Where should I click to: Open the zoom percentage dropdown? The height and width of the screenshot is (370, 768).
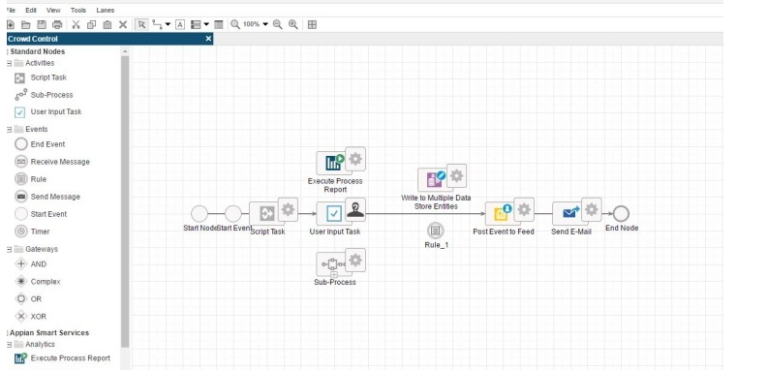265,24
